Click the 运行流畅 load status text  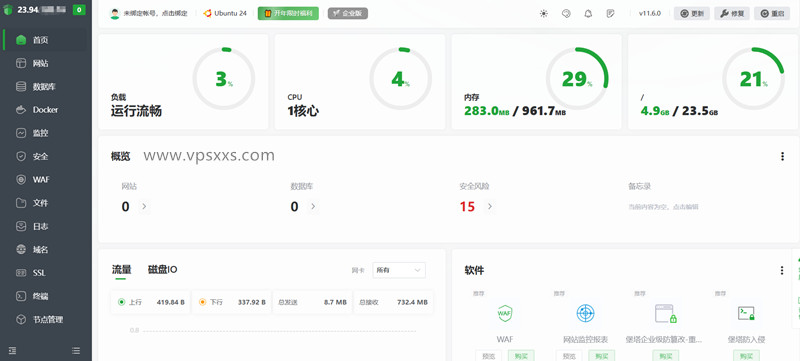[x=136, y=111]
